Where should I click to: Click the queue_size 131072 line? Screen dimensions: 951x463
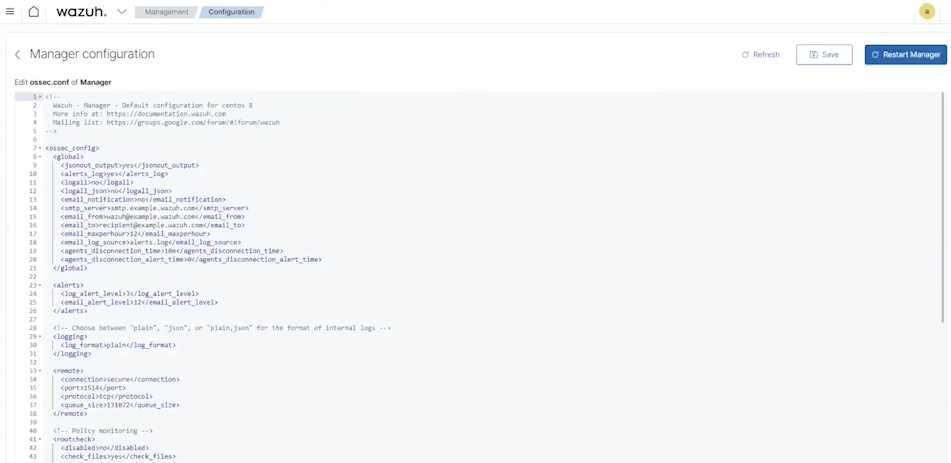(x=119, y=405)
